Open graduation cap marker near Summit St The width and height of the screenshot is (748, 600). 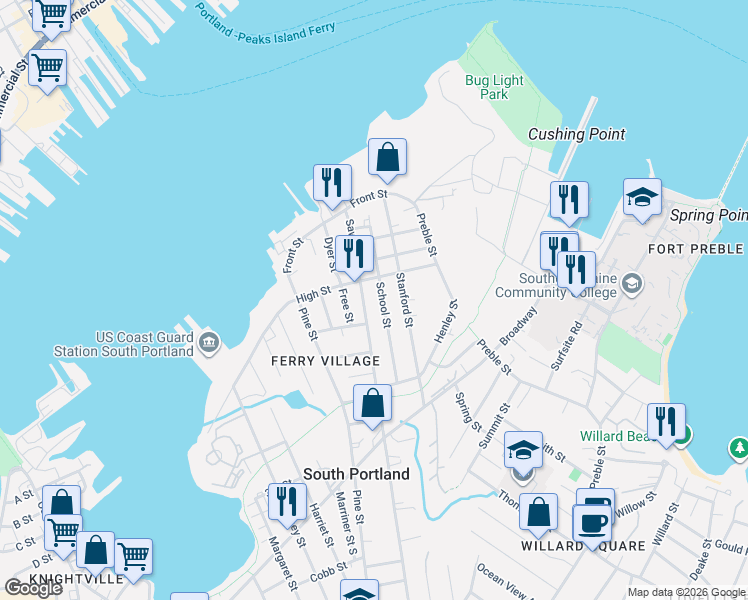523,454
